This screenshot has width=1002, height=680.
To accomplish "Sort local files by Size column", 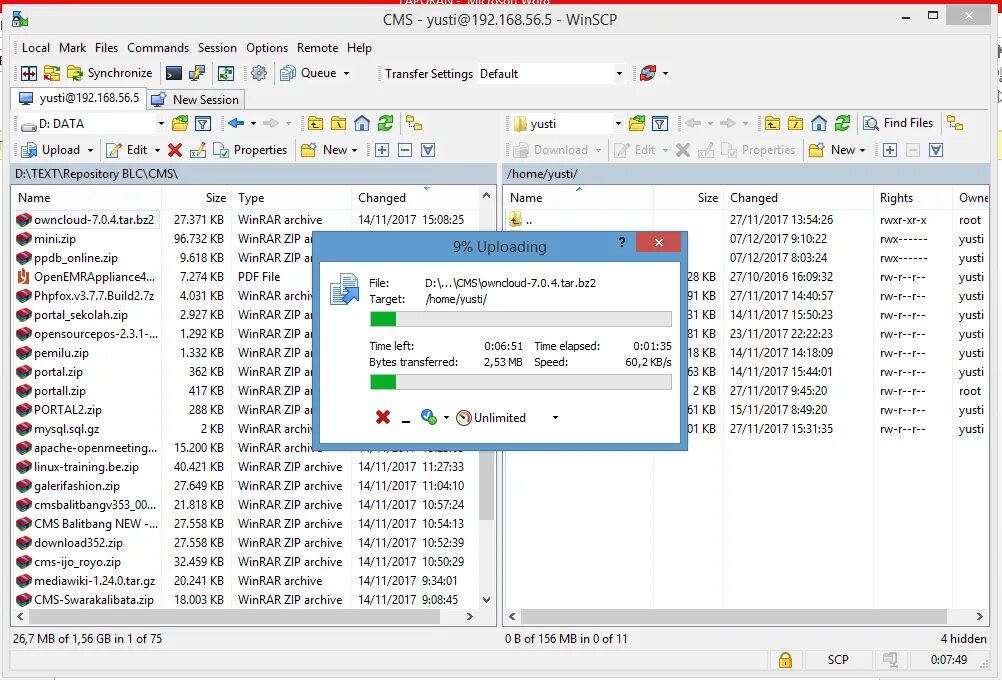I will pyautogui.click(x=197, y=198).
